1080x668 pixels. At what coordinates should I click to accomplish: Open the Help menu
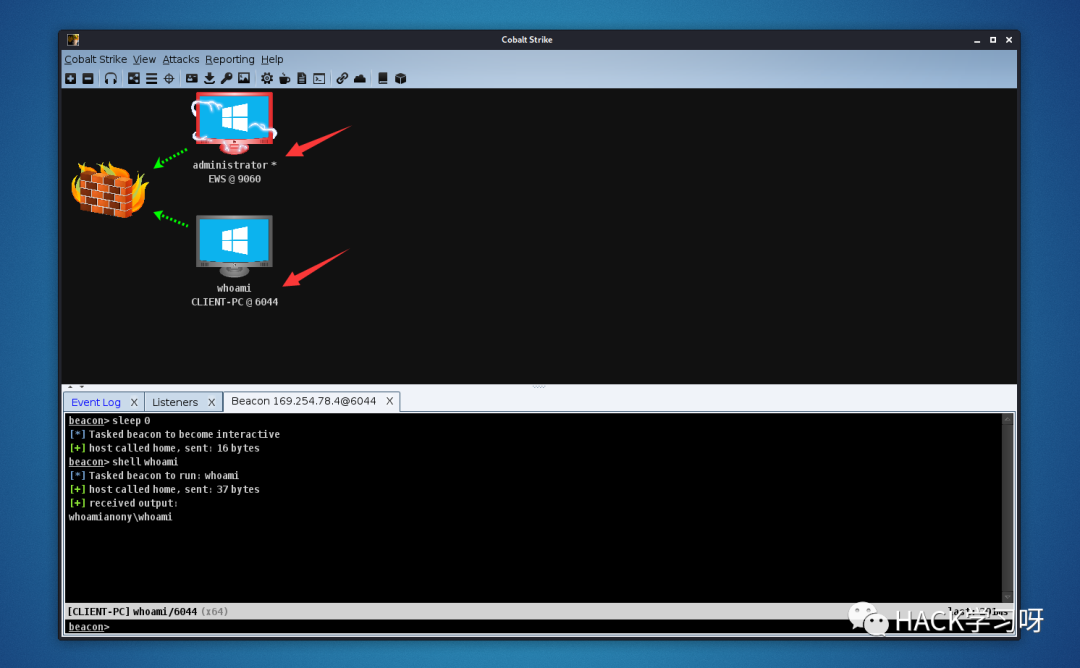point(272,59)
